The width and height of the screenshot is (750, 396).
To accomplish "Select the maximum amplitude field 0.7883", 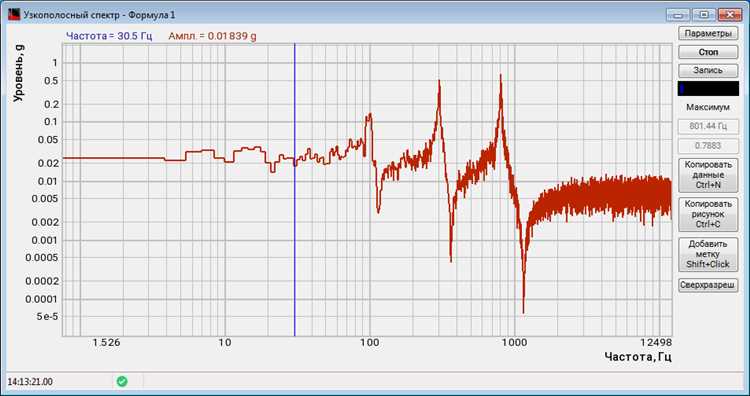I will click(x=708, y=146).
